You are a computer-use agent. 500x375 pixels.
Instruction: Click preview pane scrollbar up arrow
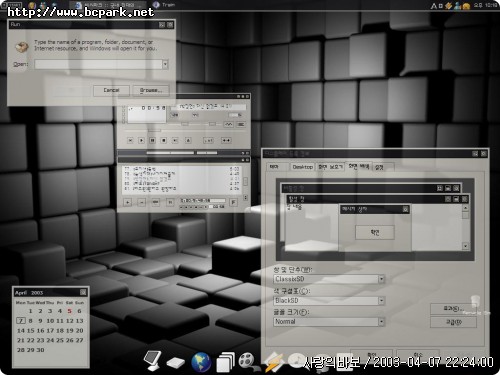tap(465, 208)
